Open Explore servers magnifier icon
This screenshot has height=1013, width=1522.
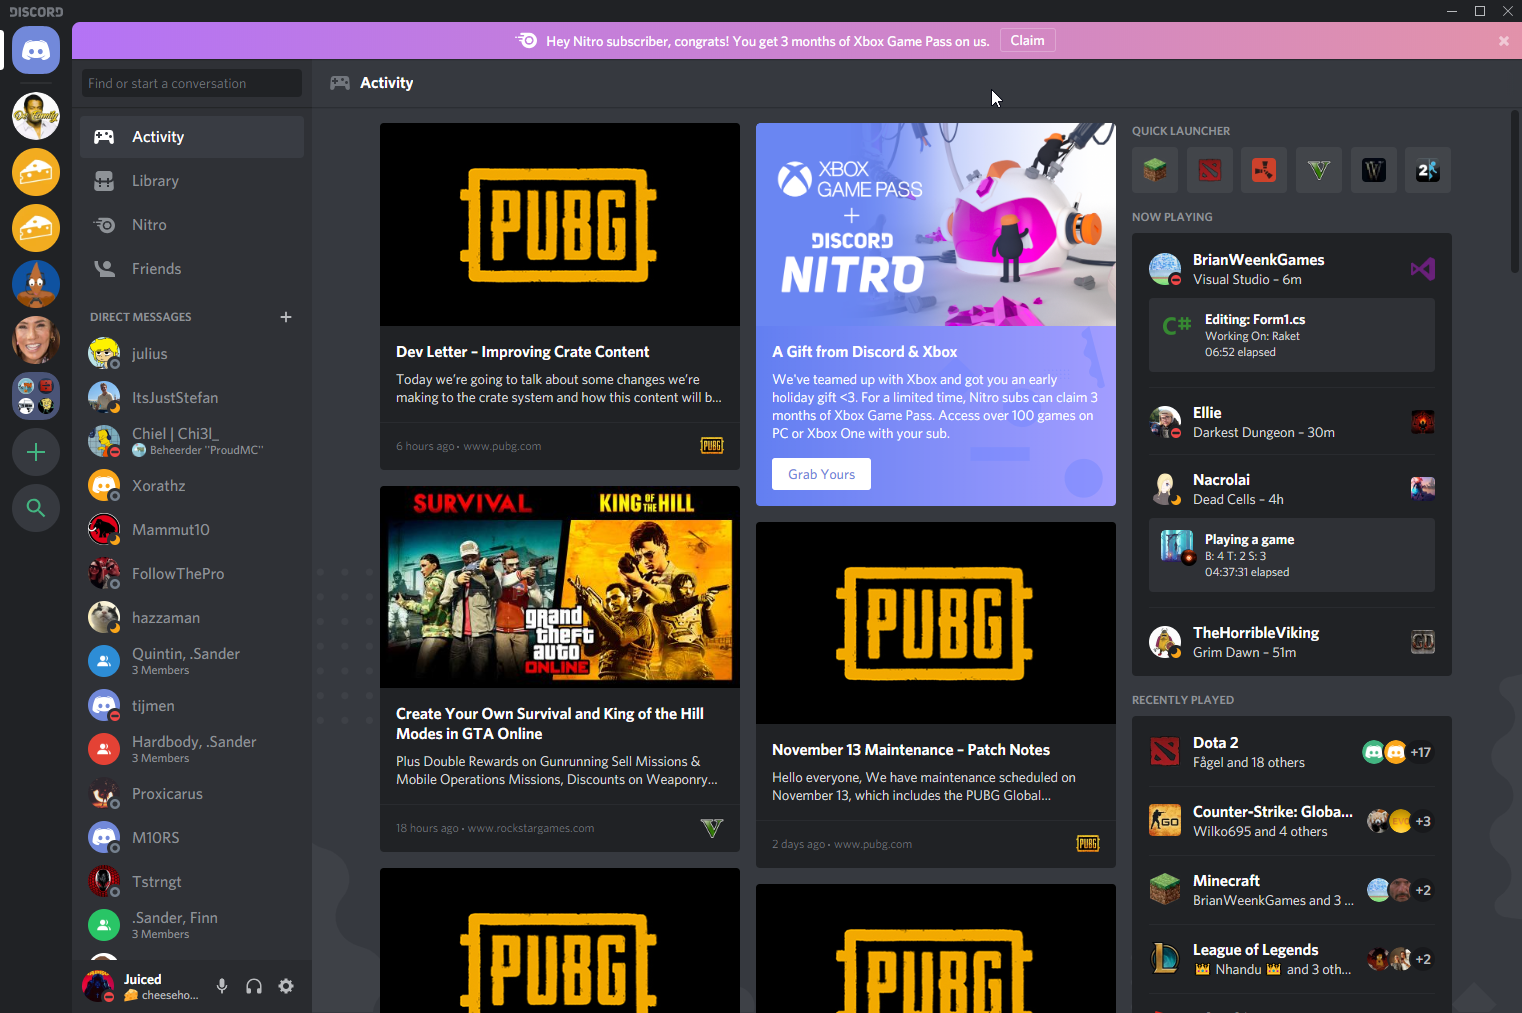[36, 508]
